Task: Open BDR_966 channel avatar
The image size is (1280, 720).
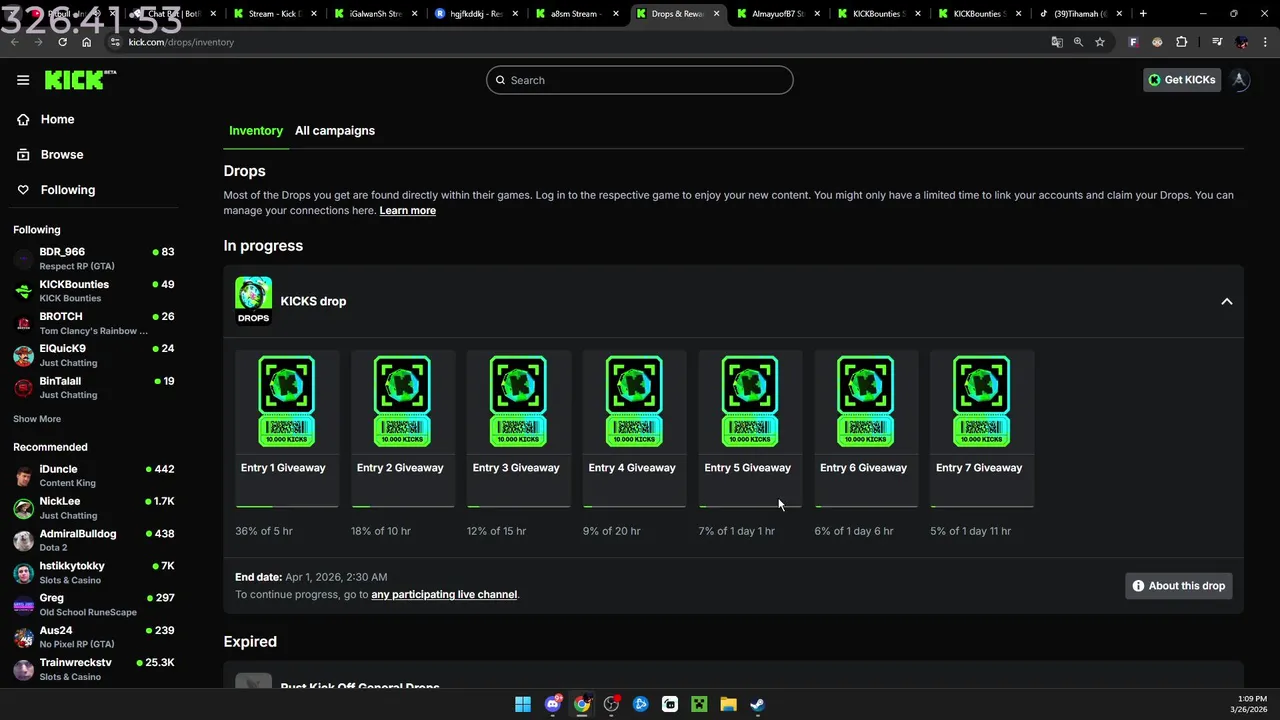Action: point(23,260)
